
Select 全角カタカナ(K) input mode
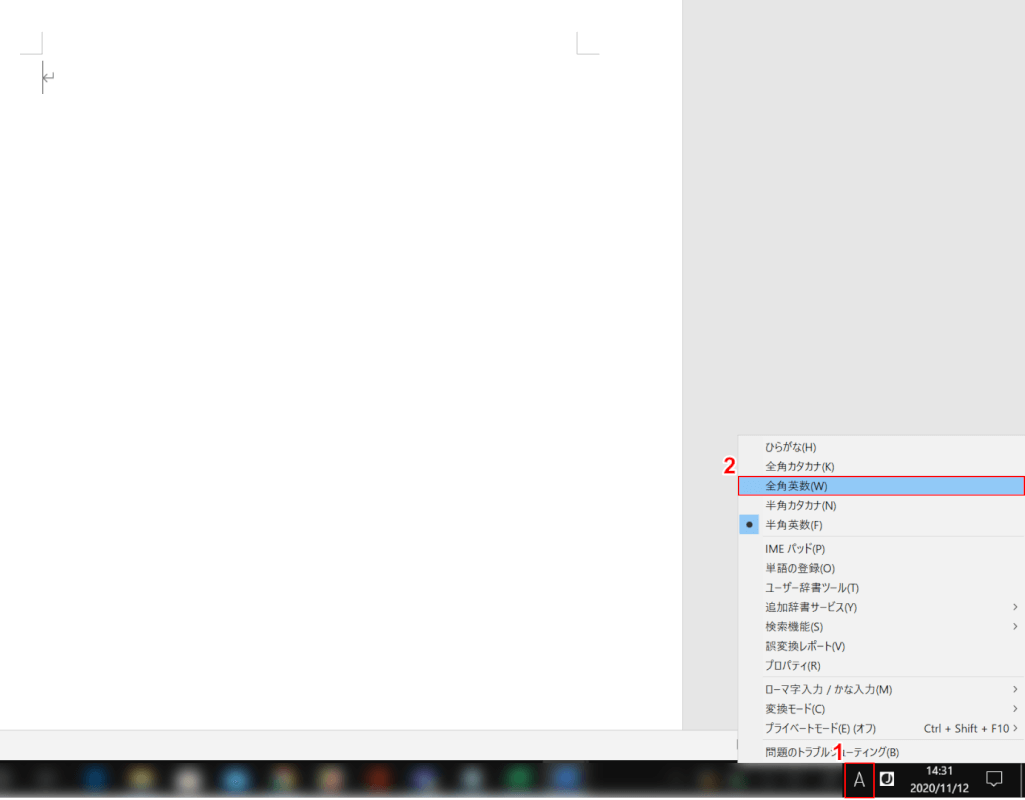(x=799, y=466)
